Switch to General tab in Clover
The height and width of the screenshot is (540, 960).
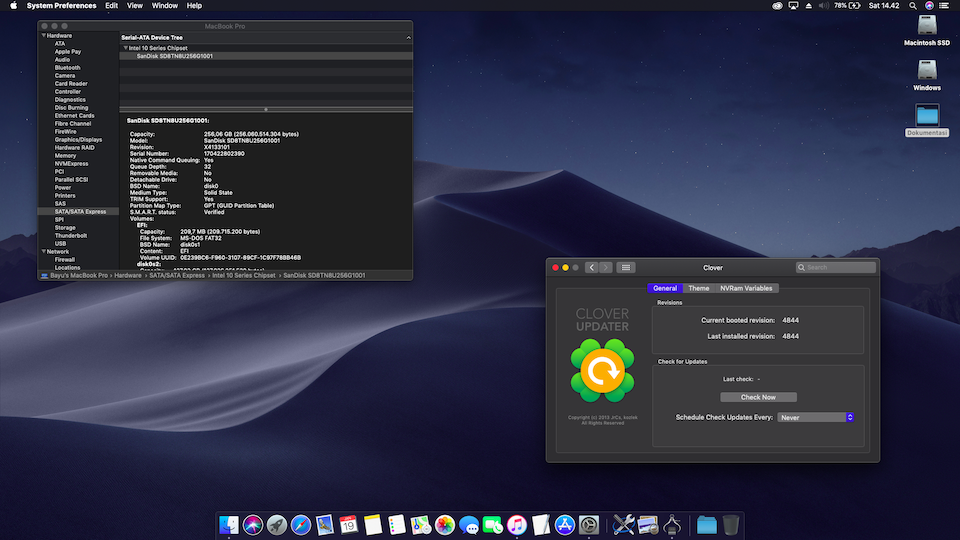pyautogui.click(x=665, y=288)
